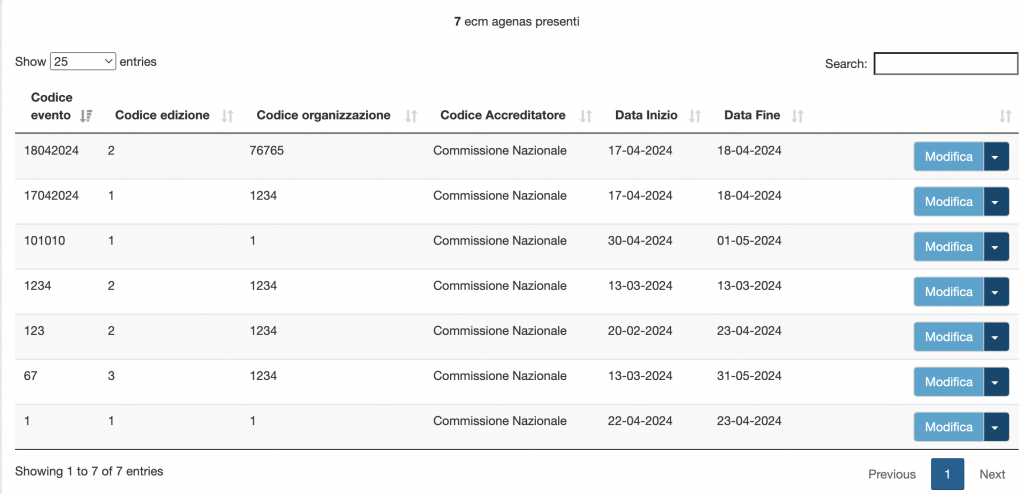Open dropdown caret for event 17042024 row
1024x494 pixels.
pyautogui.click(x=996, y=202)
